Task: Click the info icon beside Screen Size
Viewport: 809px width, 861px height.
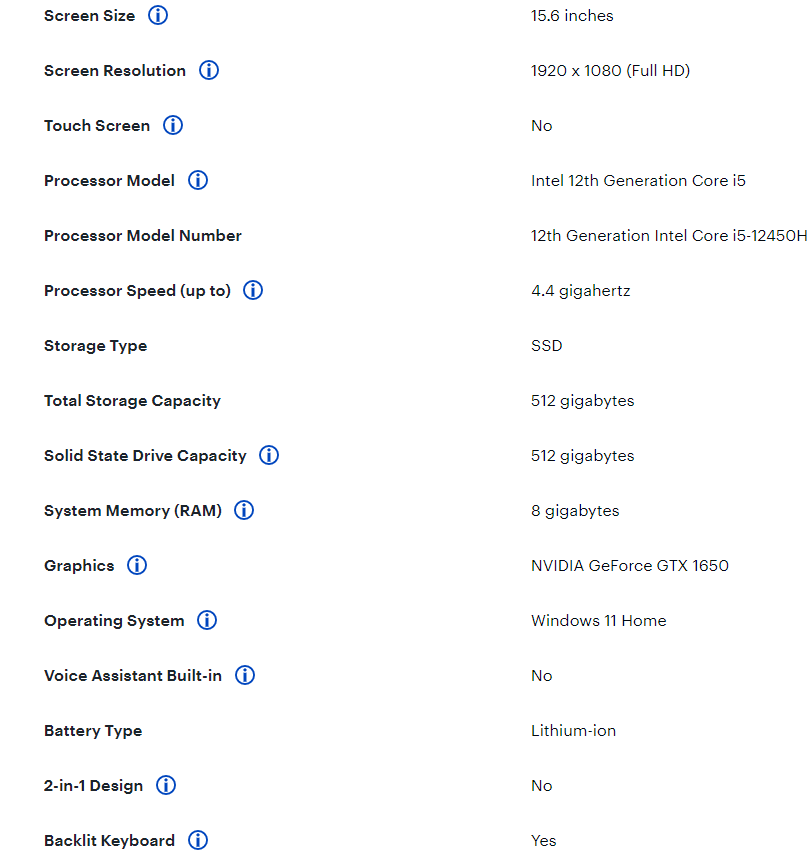Action: [x=158, y=16]
